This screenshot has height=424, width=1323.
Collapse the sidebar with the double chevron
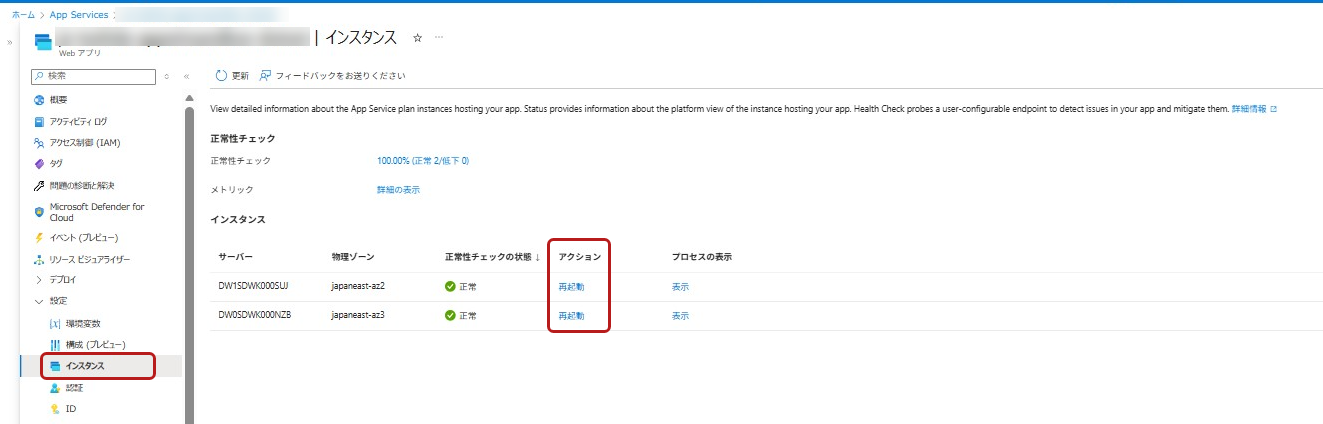click(186, 76)
